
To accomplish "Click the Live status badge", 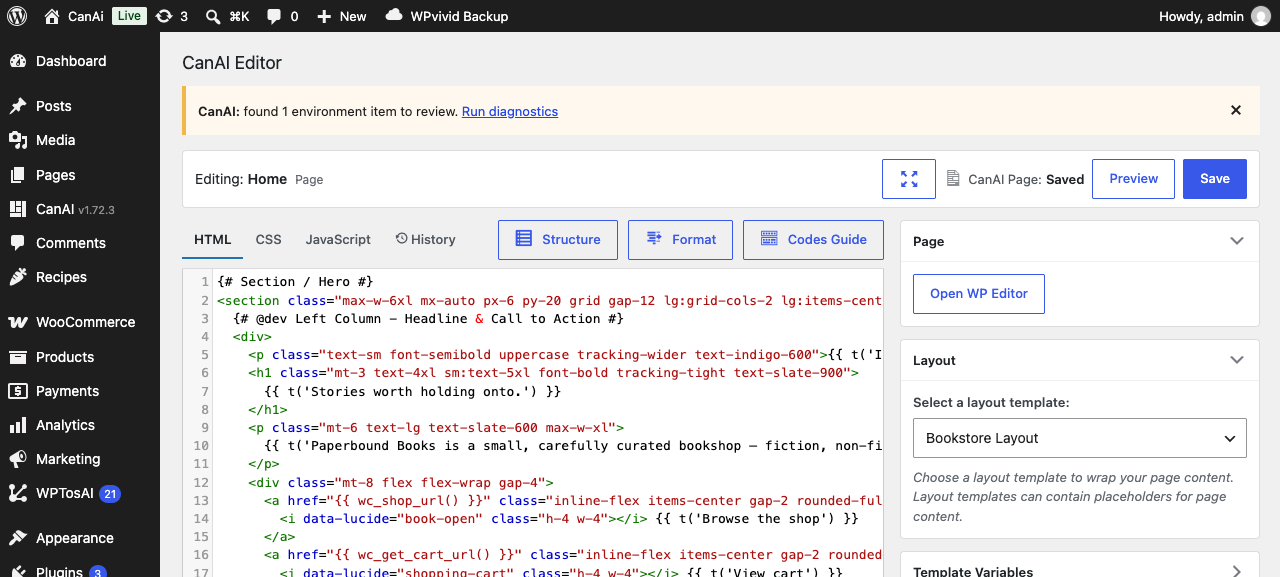I will pos(128,16).
